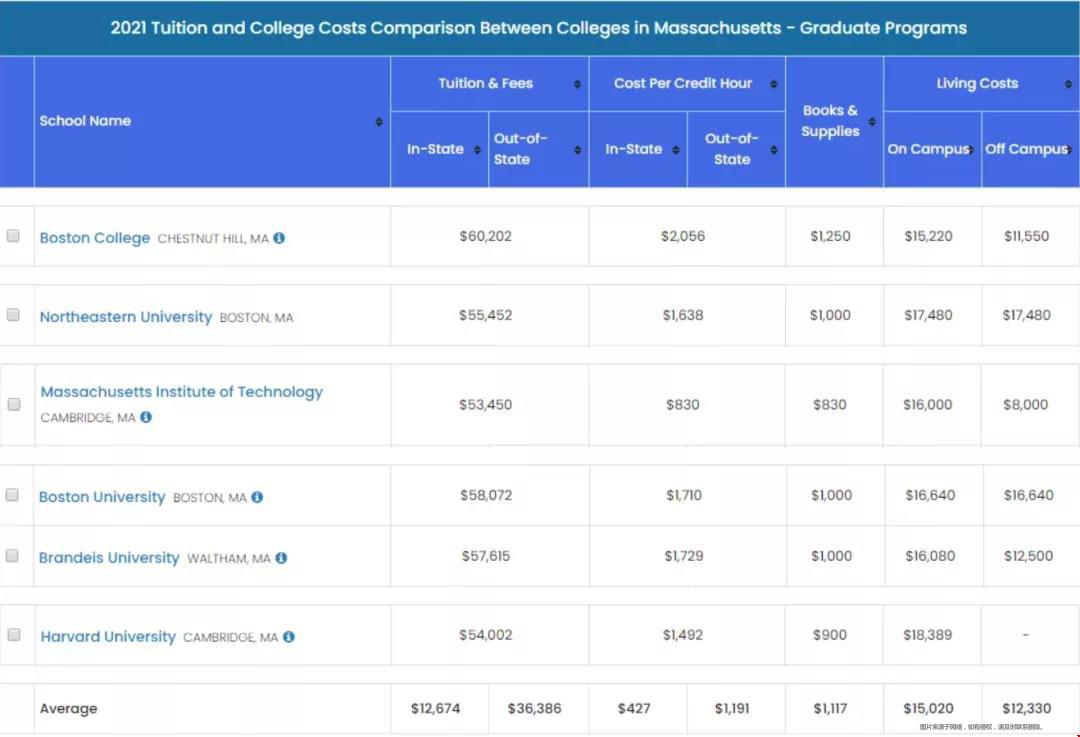Sort Credit Hour Out-of-State column arrow

click(773, 150)
